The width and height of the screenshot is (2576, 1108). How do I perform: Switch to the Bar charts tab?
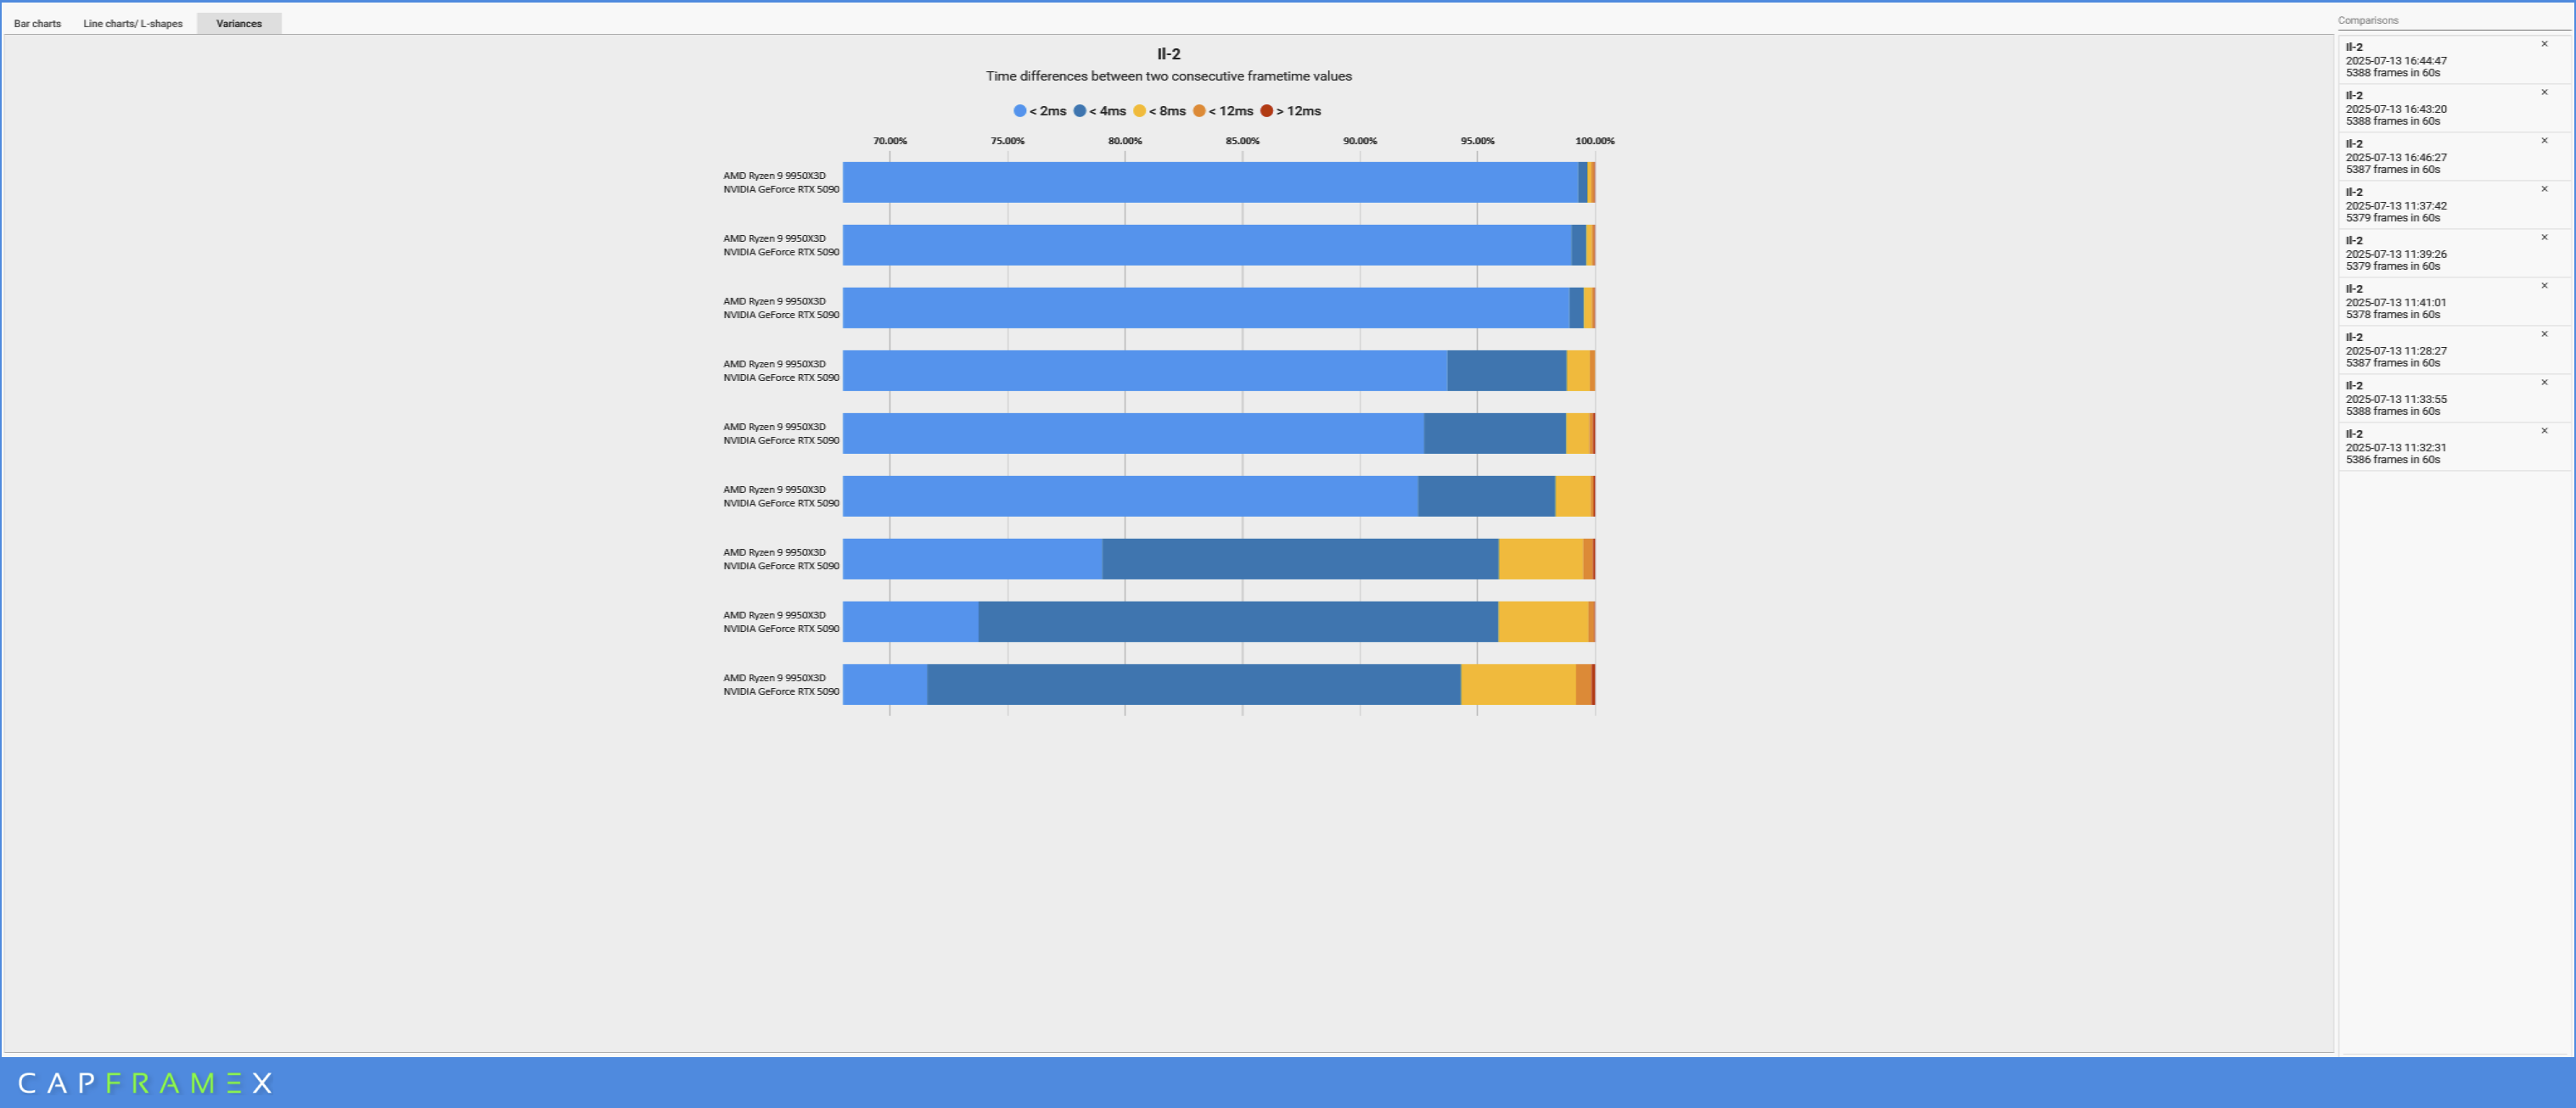[x=37, y=23]
